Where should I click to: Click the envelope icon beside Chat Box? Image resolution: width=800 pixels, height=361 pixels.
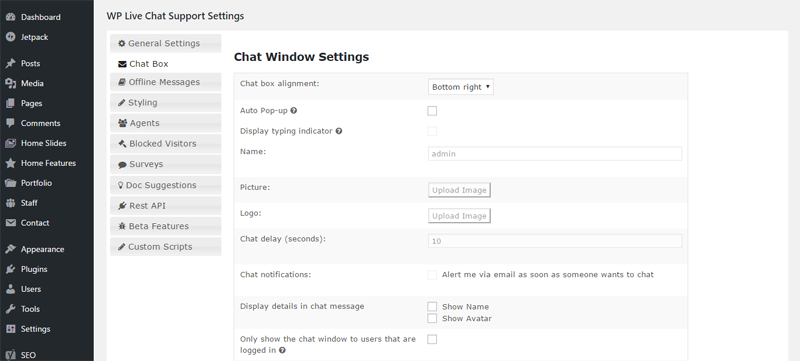point(122,64)
